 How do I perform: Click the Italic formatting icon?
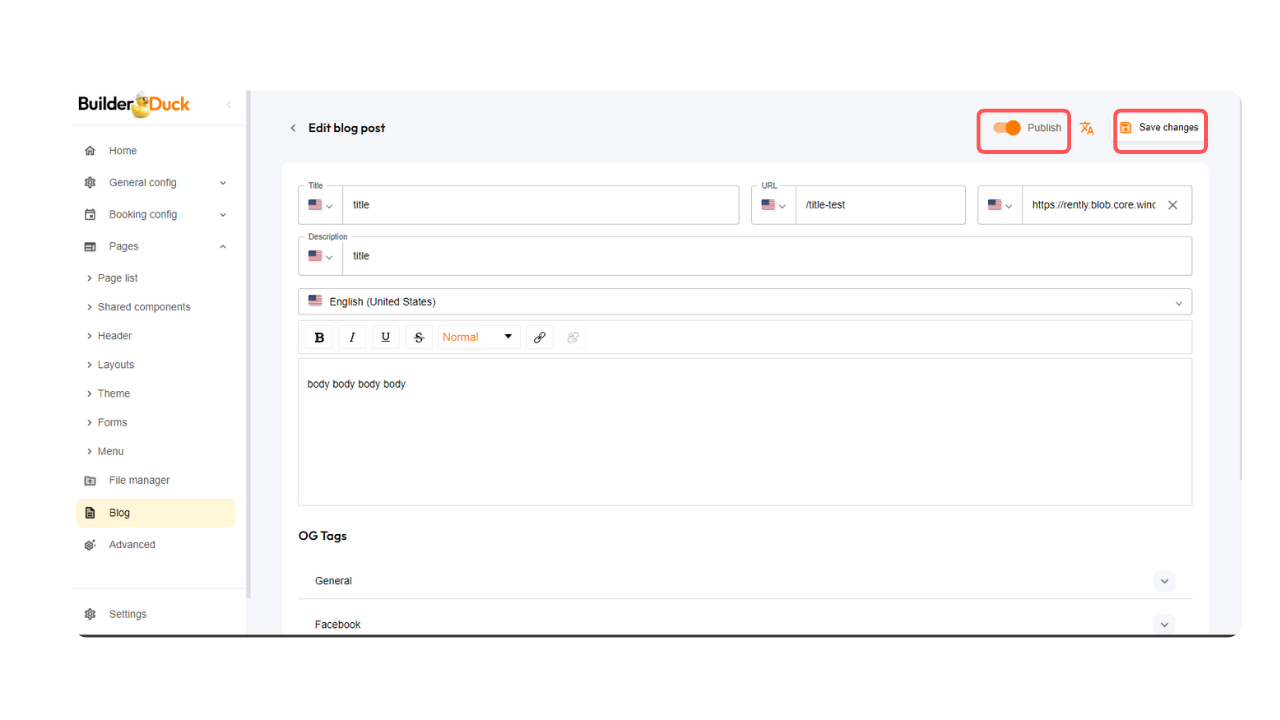352,337
